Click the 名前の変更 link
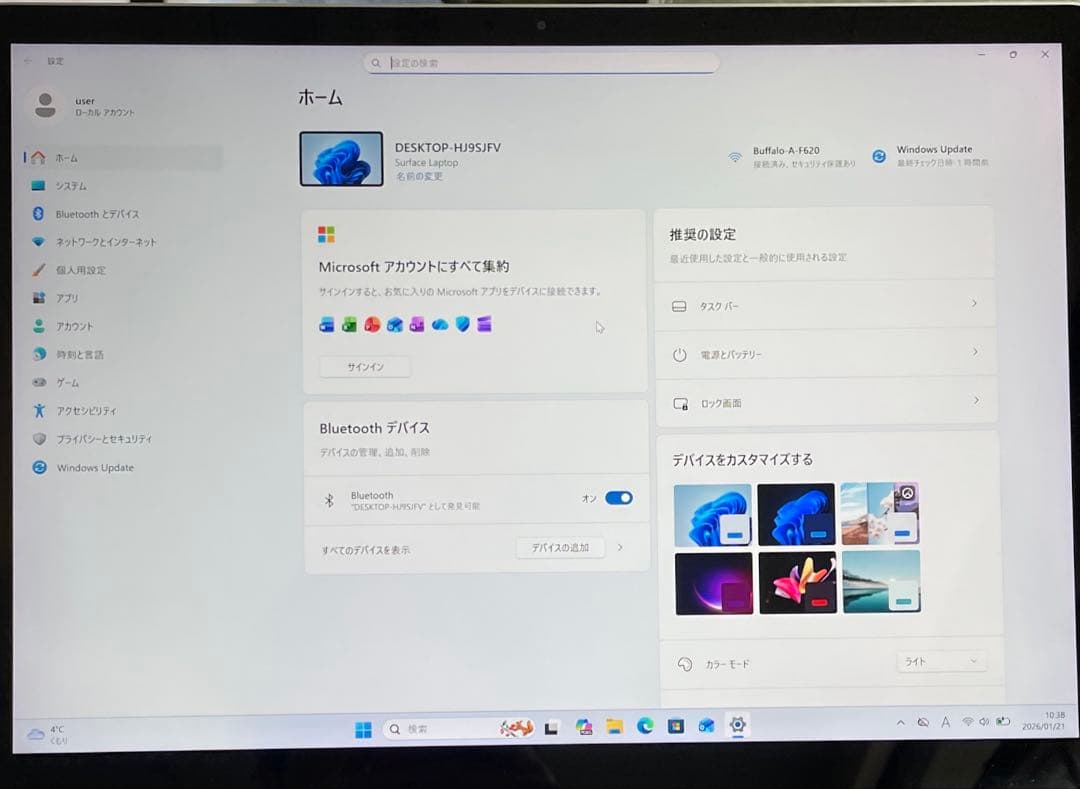The width and height of the screenshot is (1080, 789). click(418, 177)
